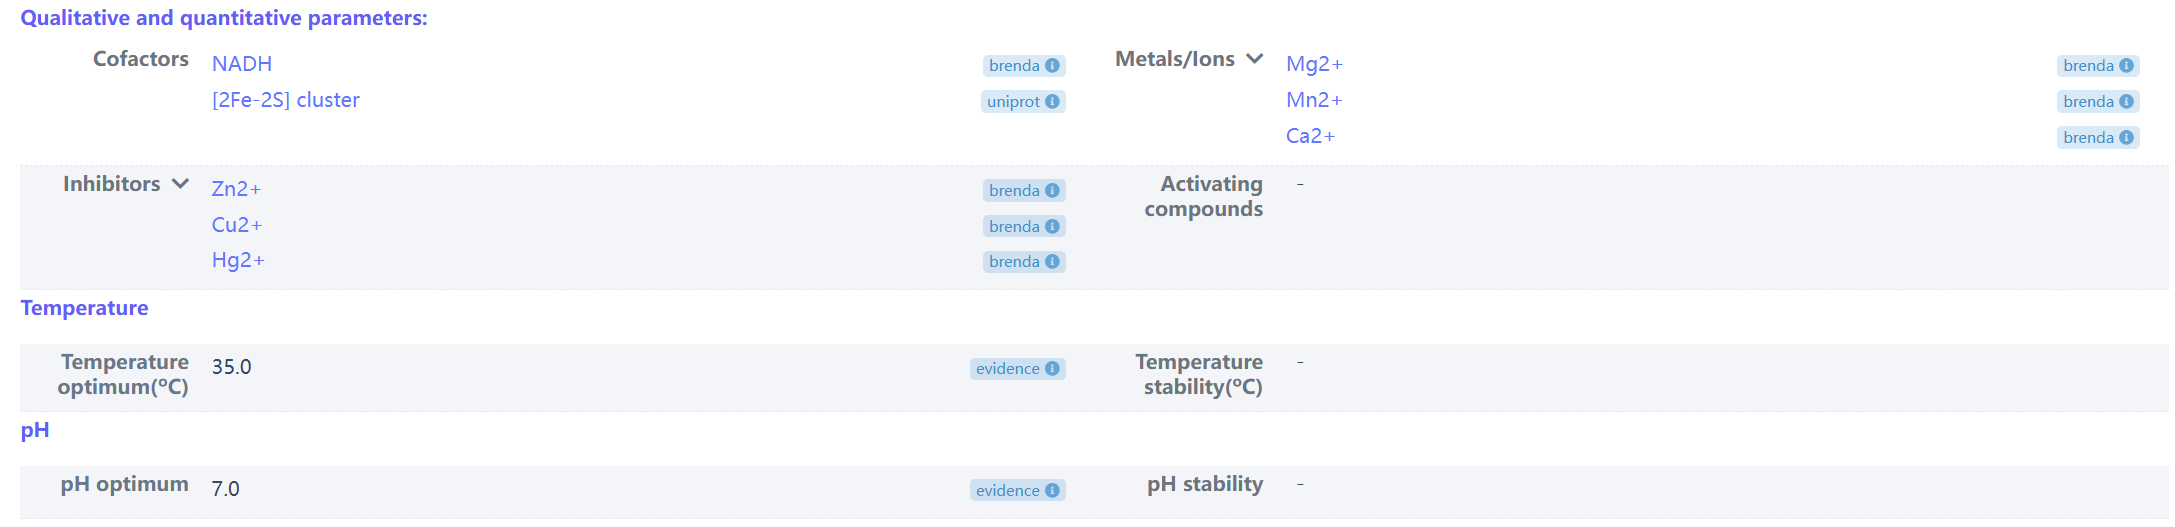This screenshot has height=527, width=2175.
Task: Open the Hg2+ inhibitor link
Action: coord(238,260)
